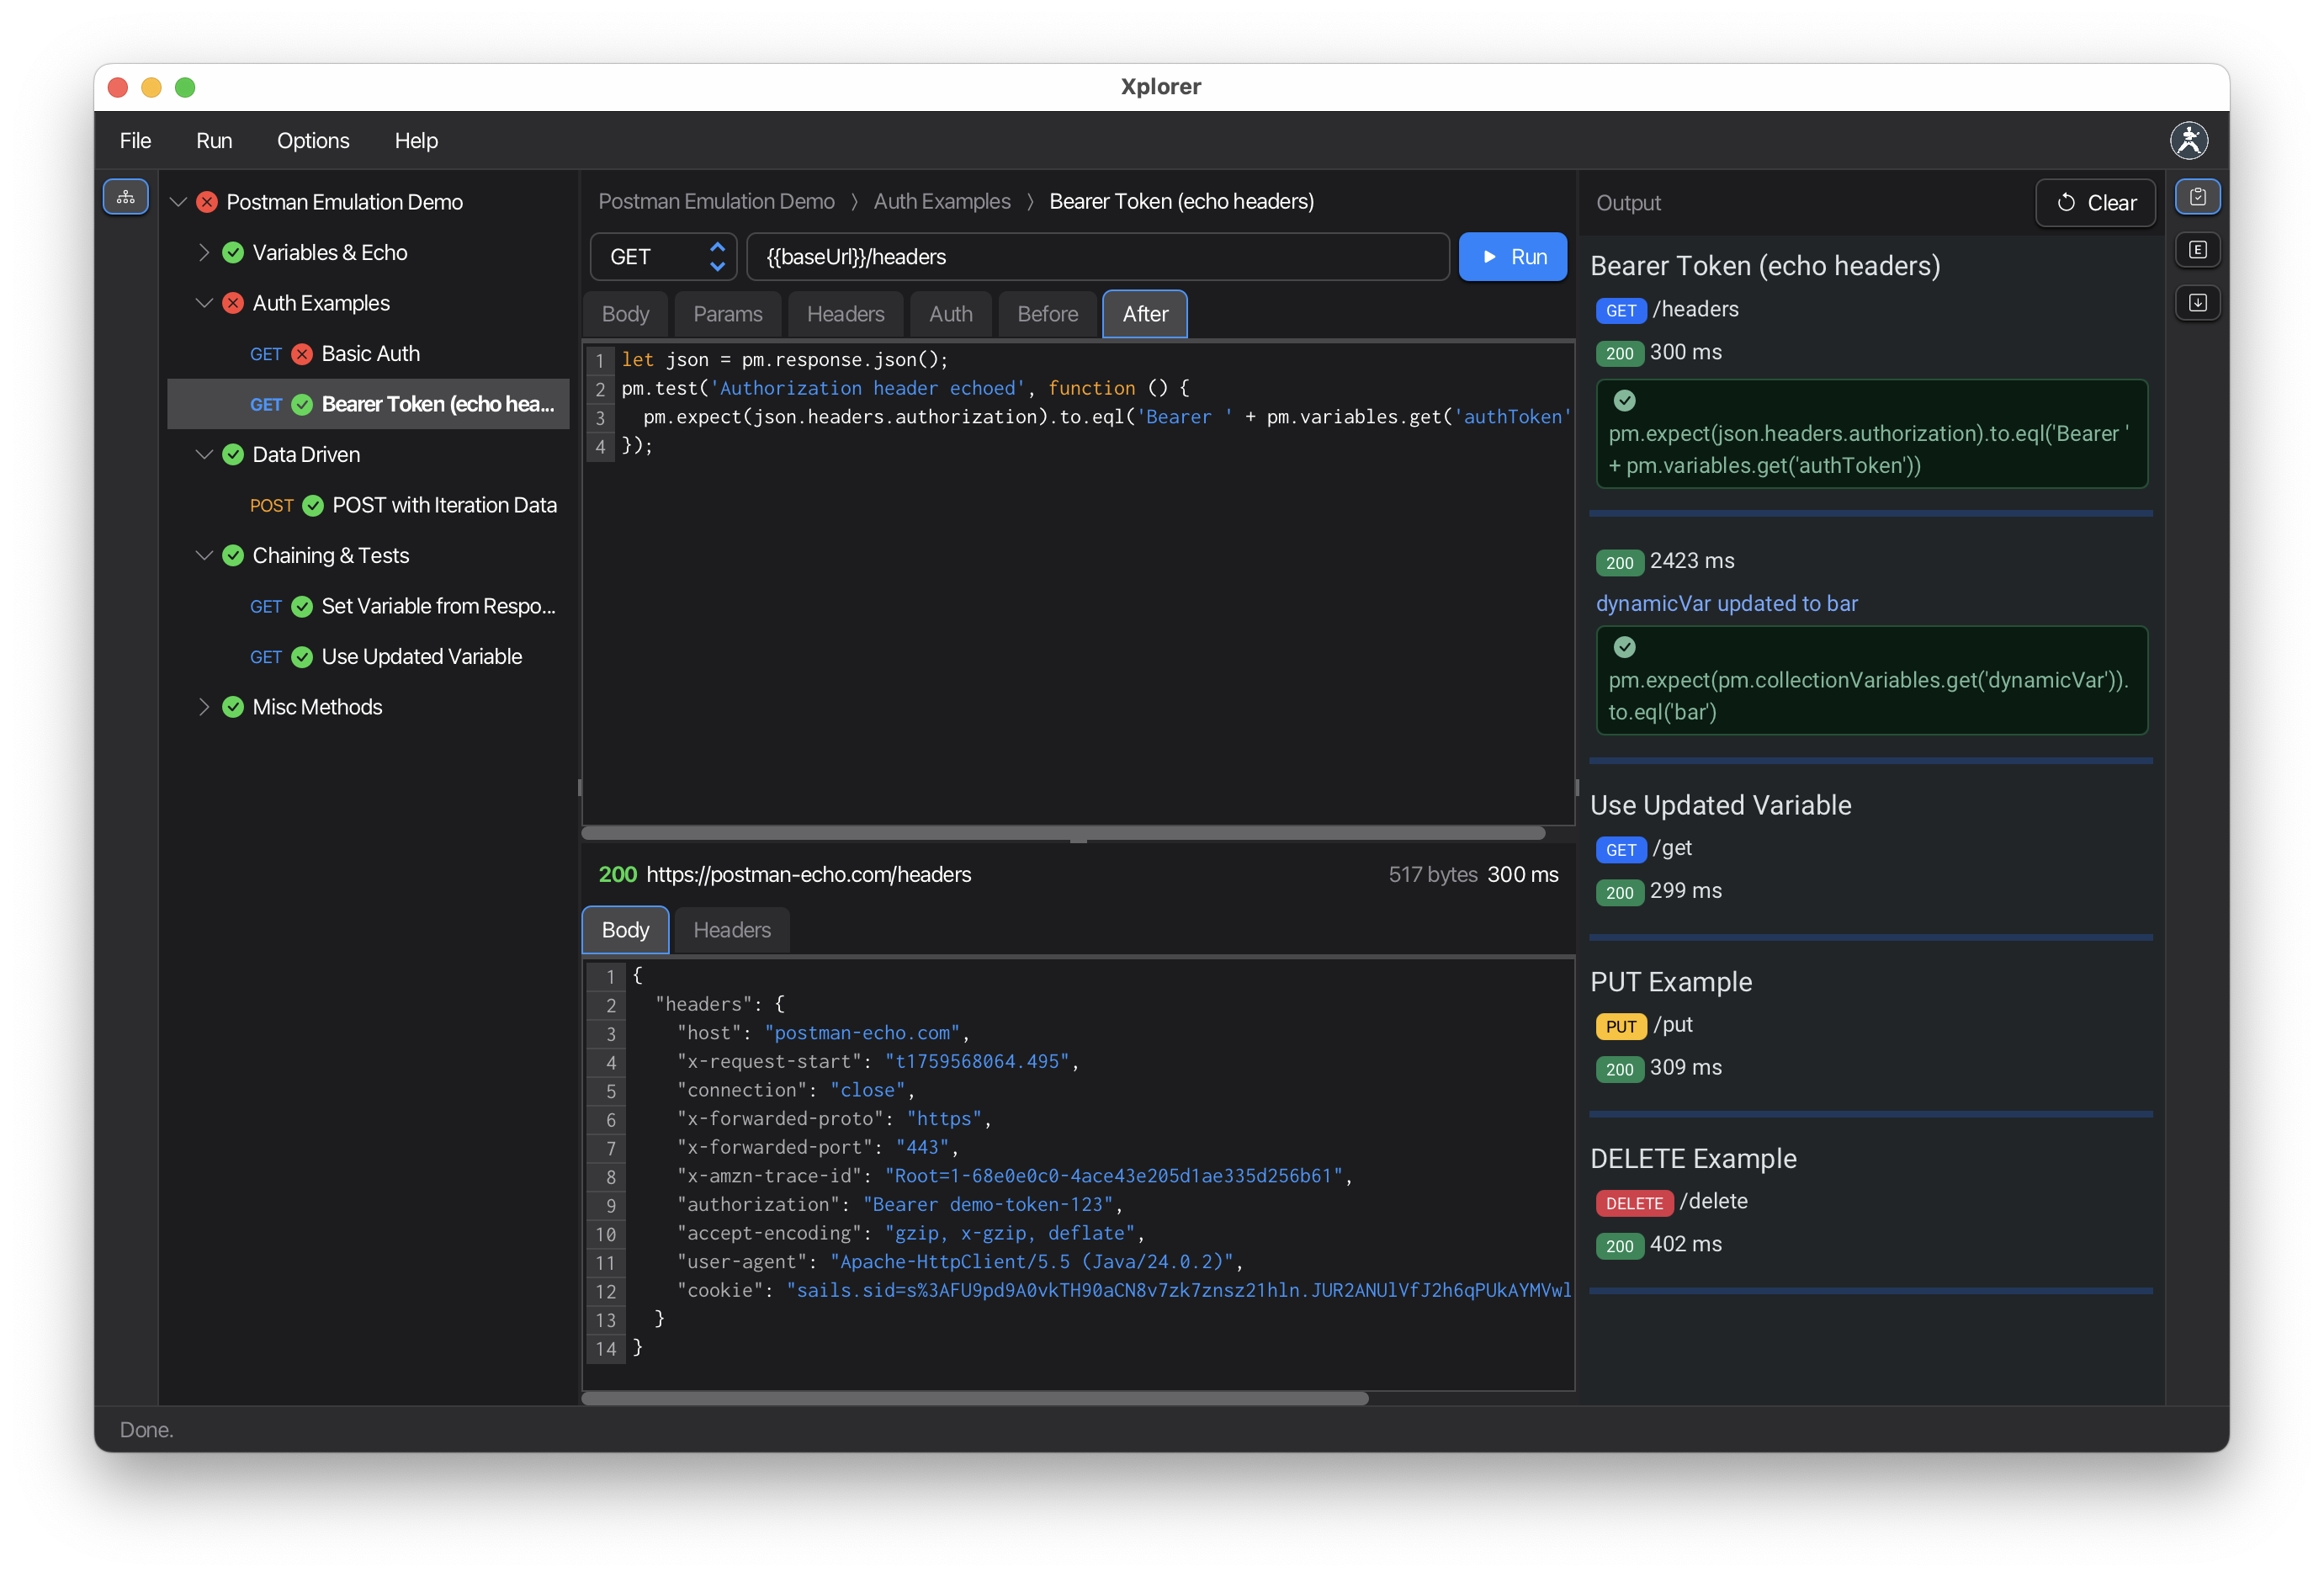The height and width of the screenshot is (1577, 2324).
Task: Click the green success icon beside Data Driven
Action: pos(232,454)
